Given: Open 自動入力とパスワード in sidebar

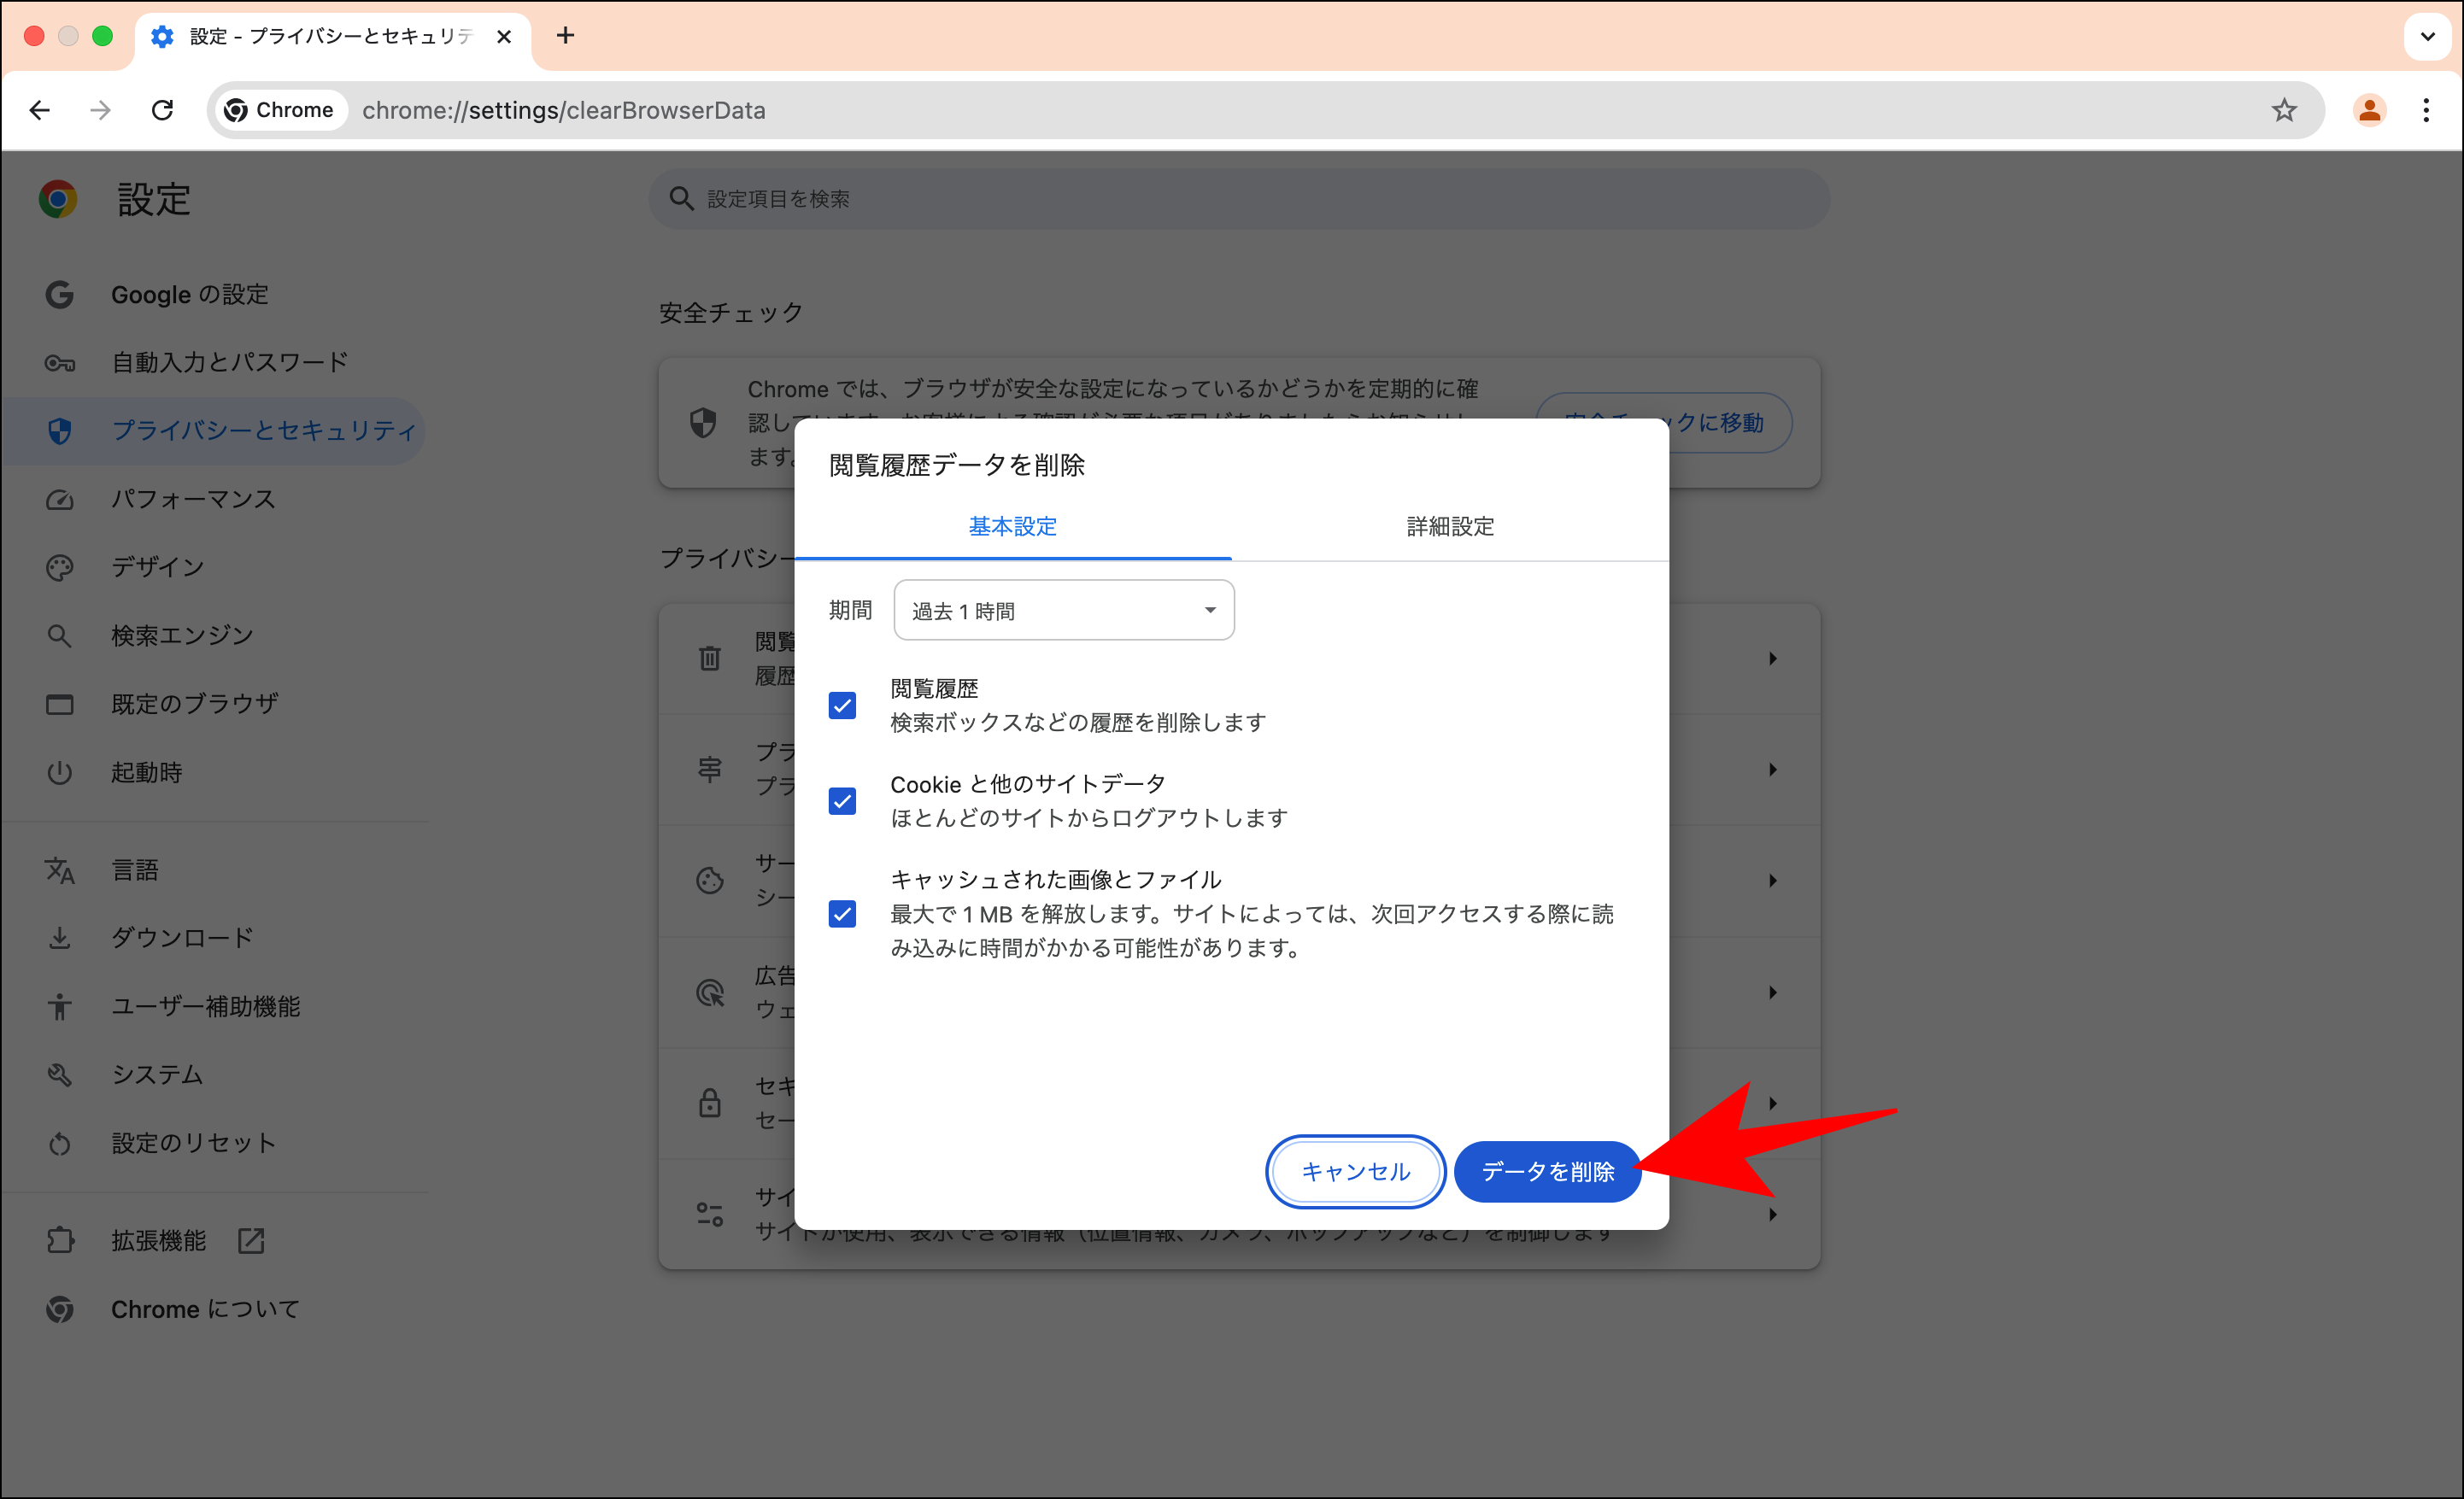Looking at the screenshot, I should tap(215, 362).
